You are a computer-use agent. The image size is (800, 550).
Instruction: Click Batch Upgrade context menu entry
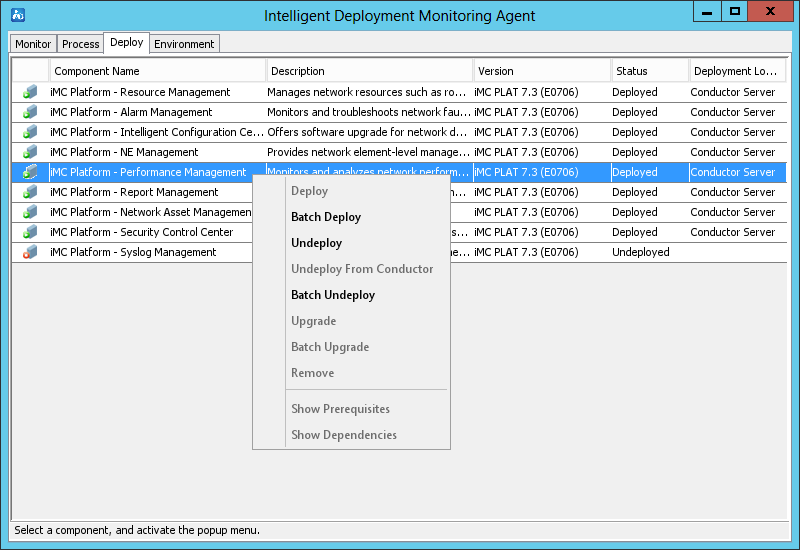tap(330, 347)
